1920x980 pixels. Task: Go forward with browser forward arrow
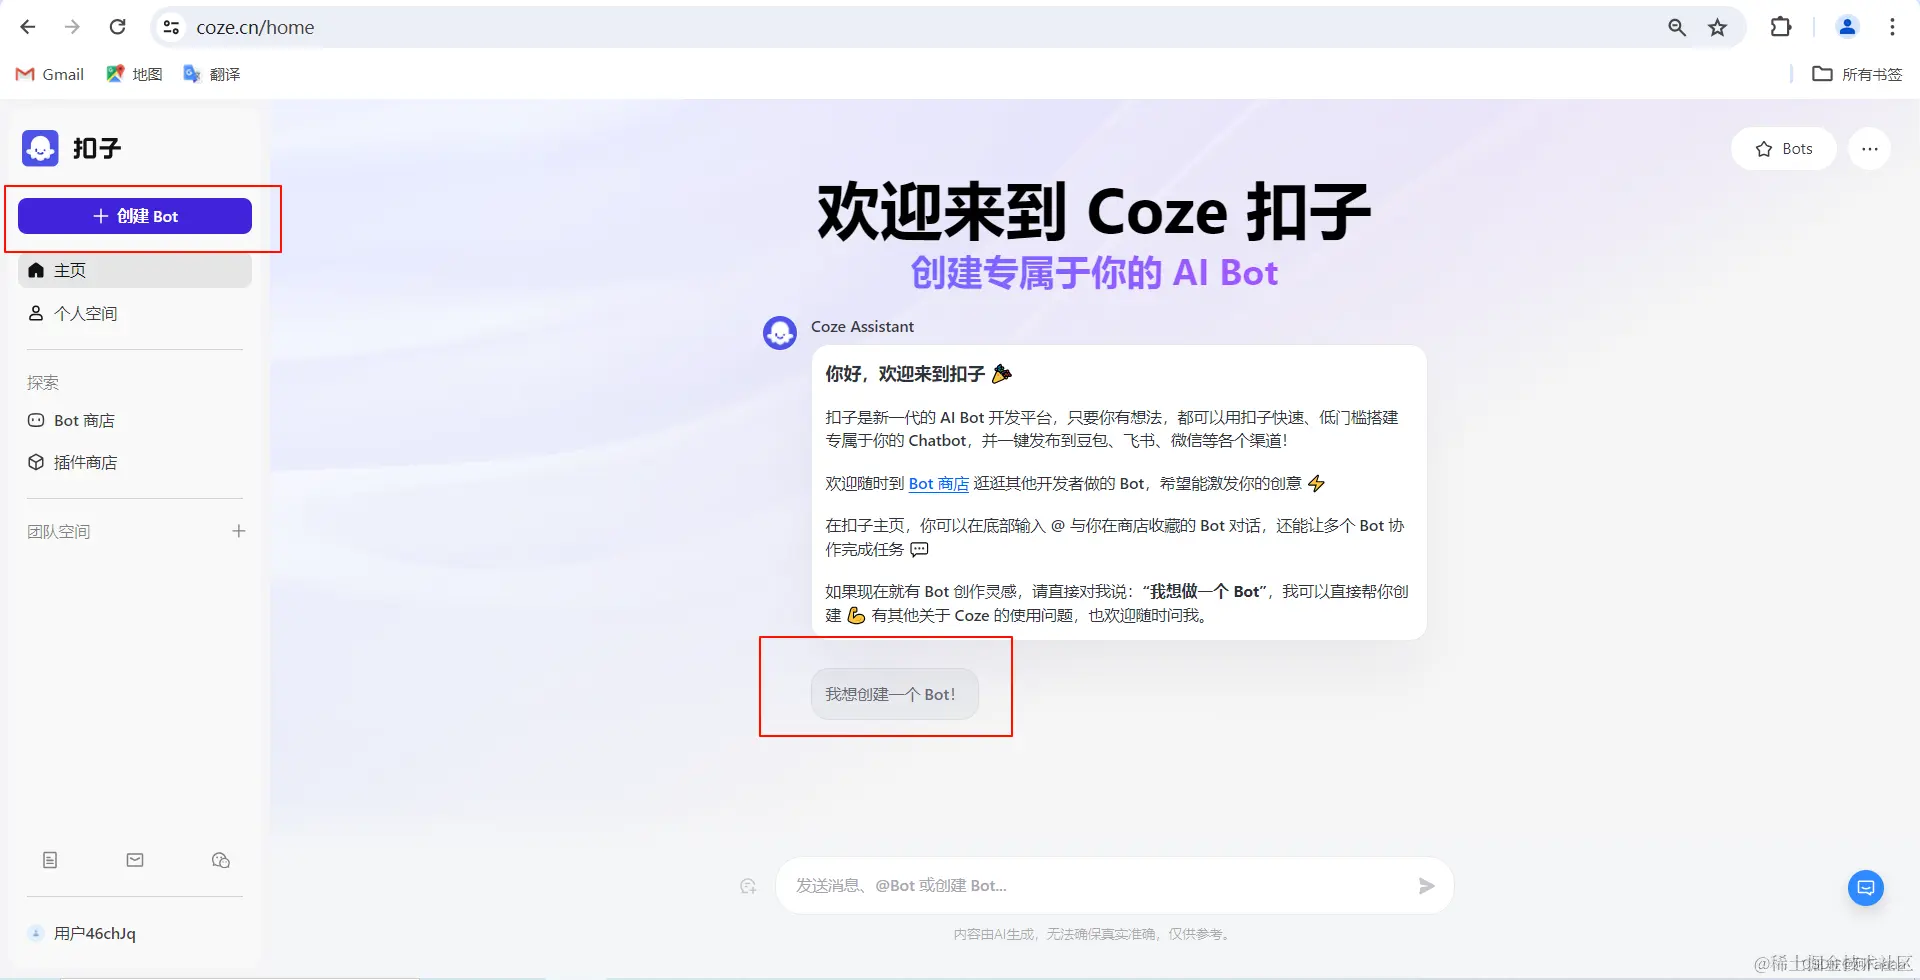click(72, 27)
